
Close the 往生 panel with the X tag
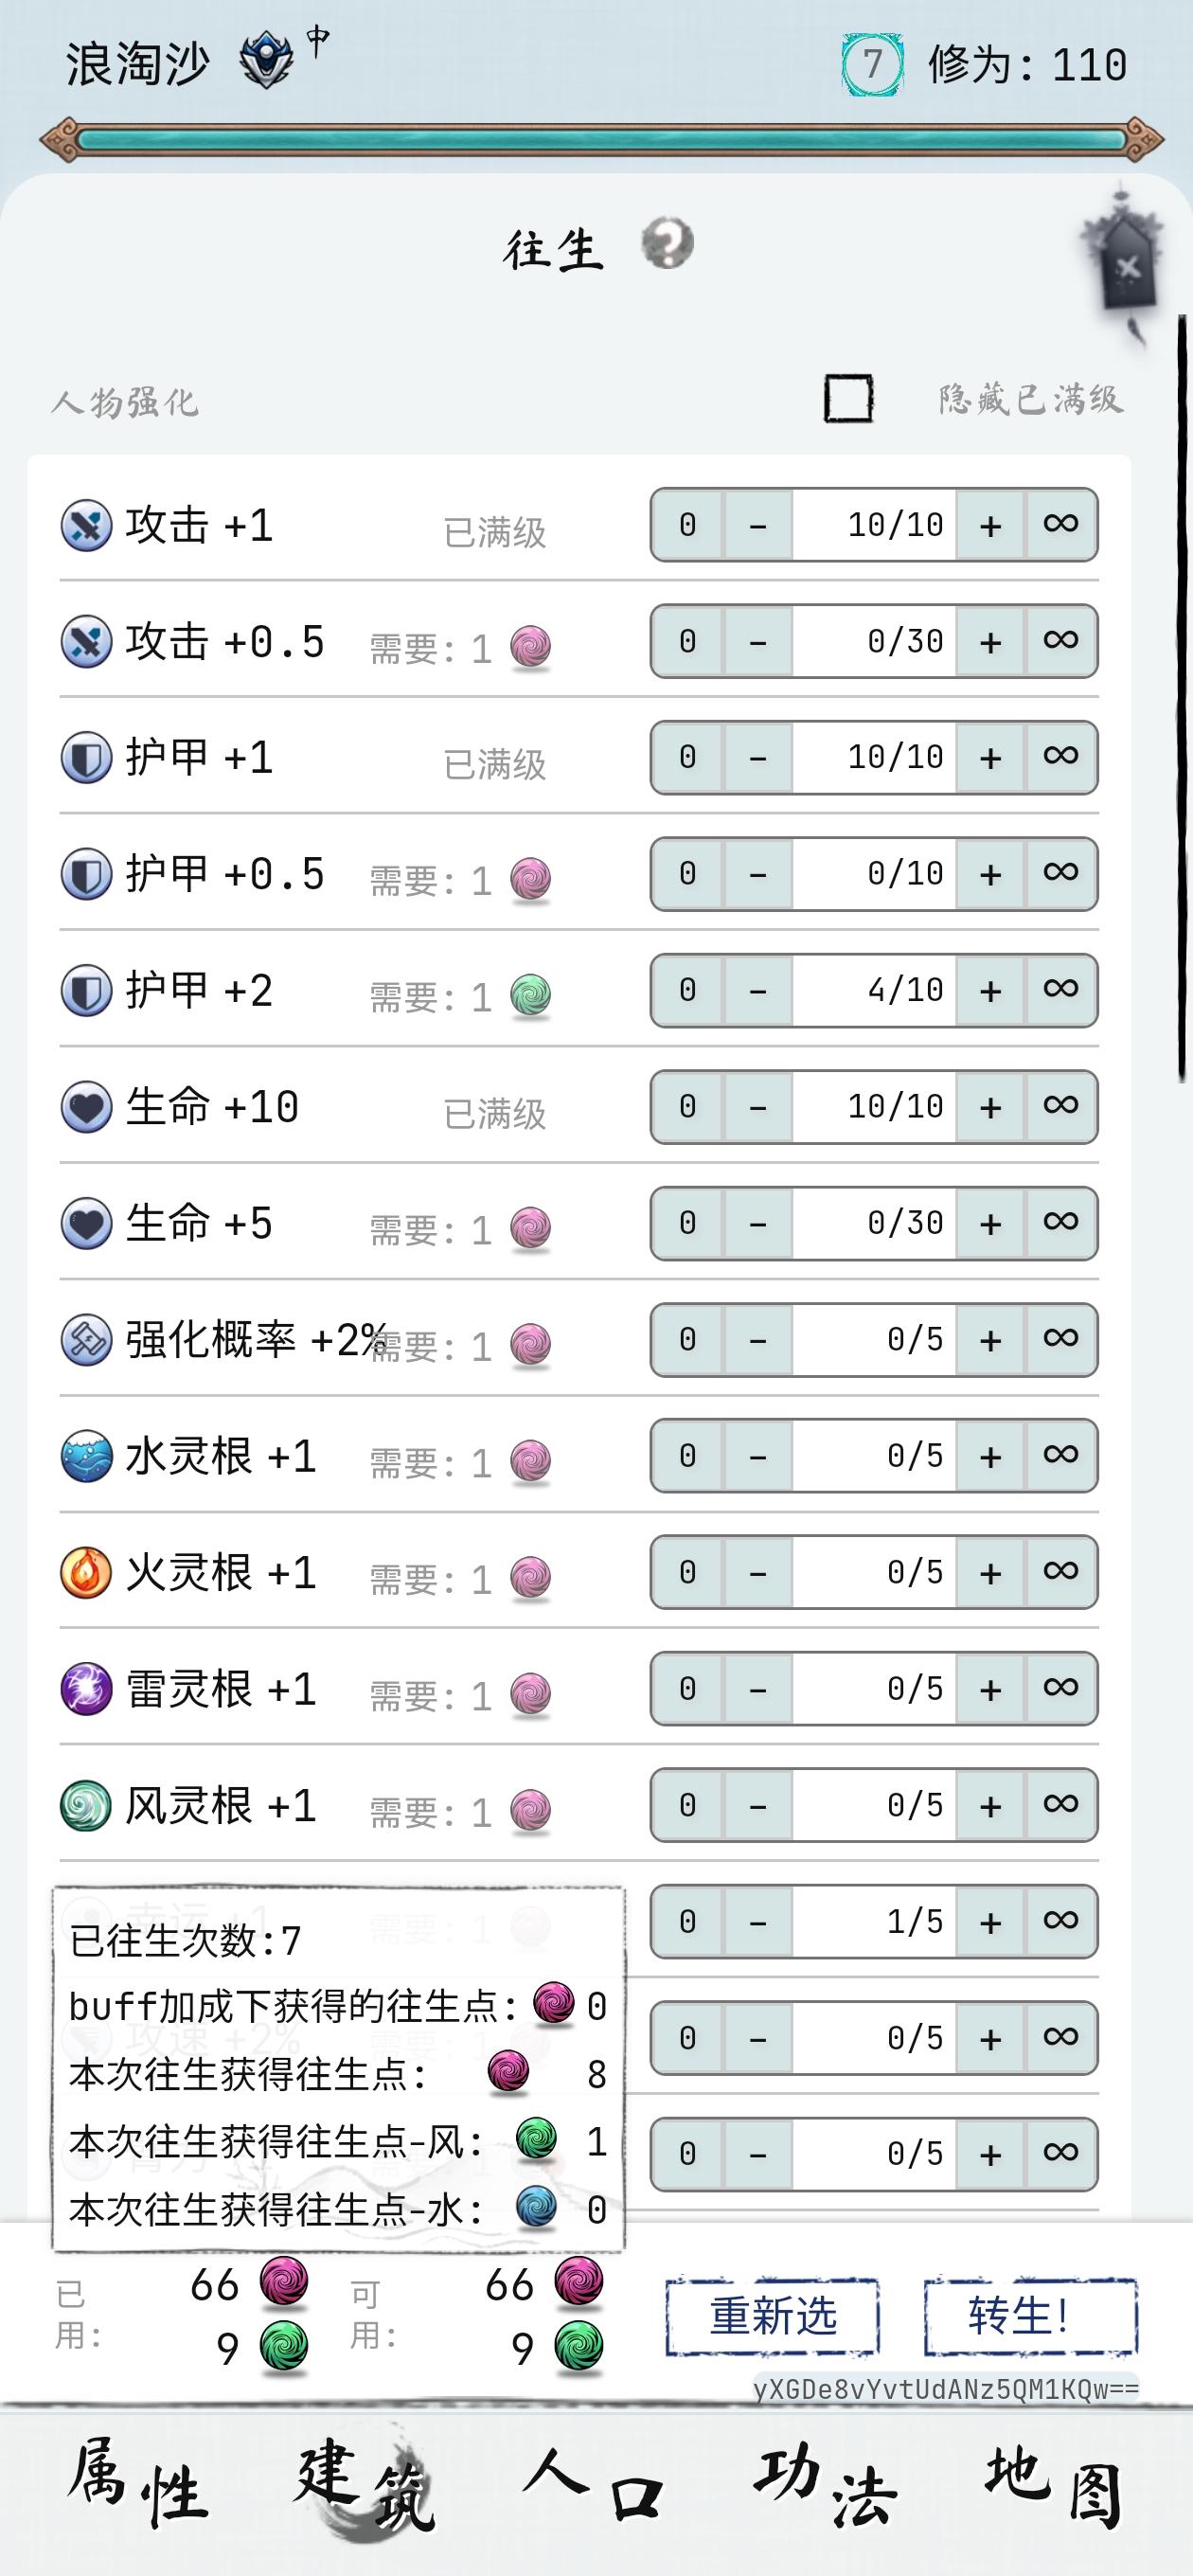pyautogui.click(x=1128, y=267)
